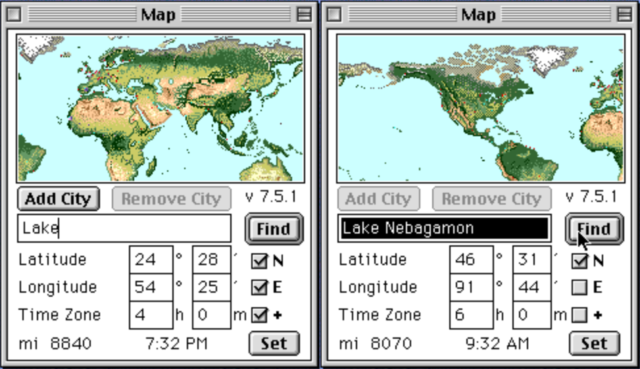
Task: Click the collapse box of right Map window
Action: point(624,14)
